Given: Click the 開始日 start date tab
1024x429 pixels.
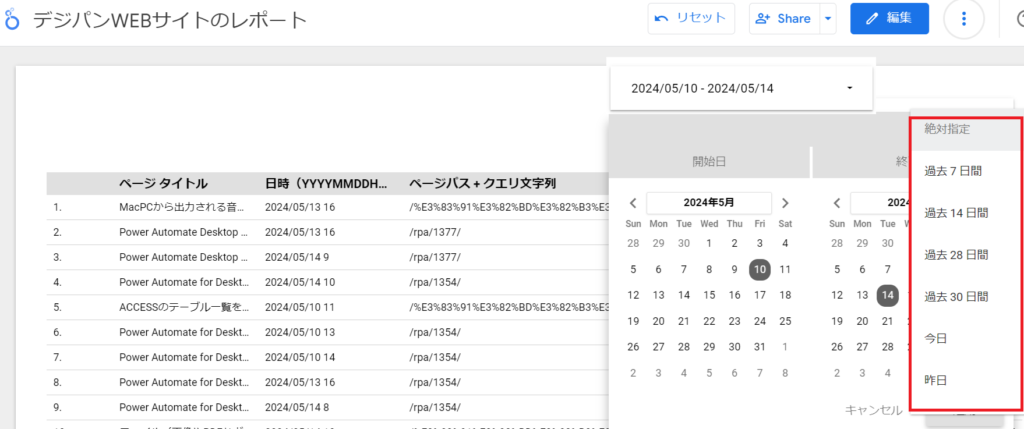Looking at the screenshot, I should coord(709,161).
